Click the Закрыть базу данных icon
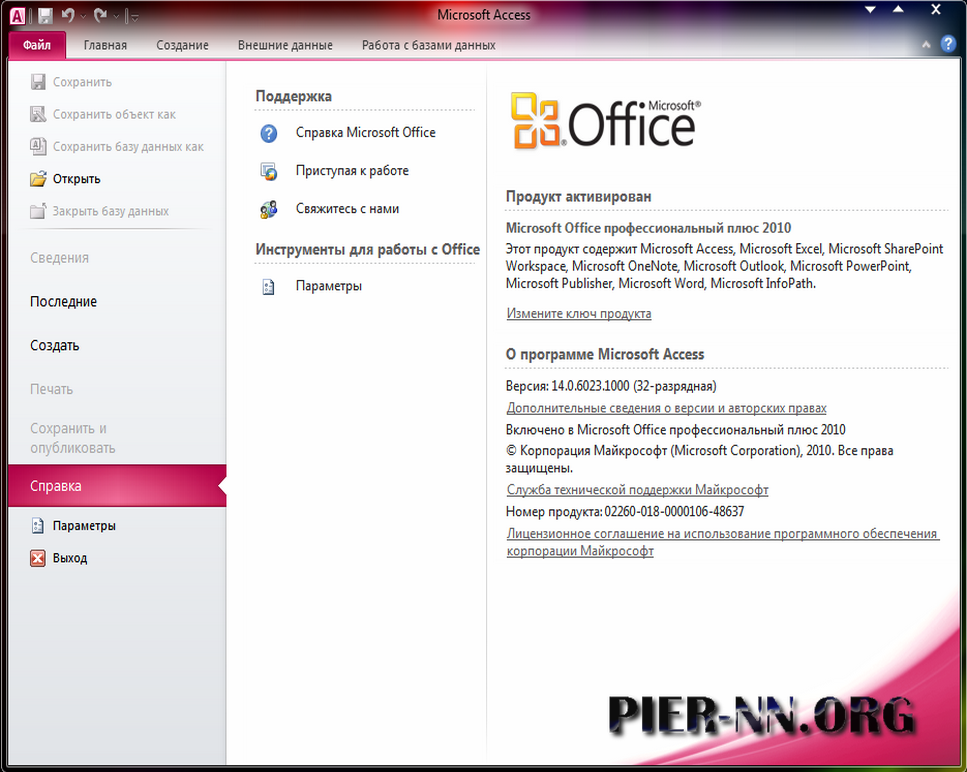Screen dimensions: 967x772 38,211
